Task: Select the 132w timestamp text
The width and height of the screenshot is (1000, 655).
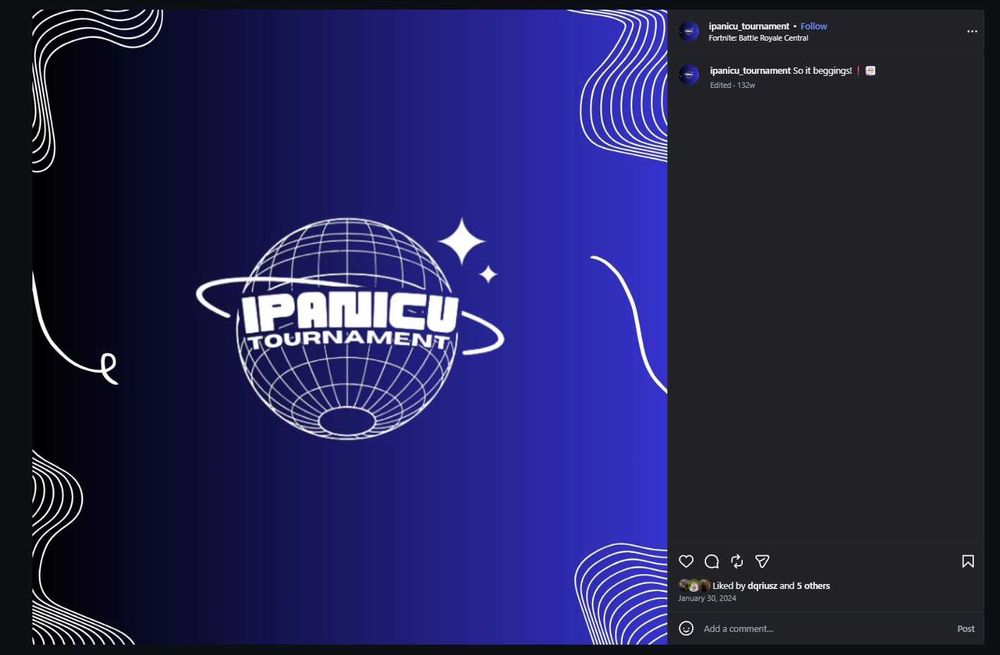Action: (746, 85)
